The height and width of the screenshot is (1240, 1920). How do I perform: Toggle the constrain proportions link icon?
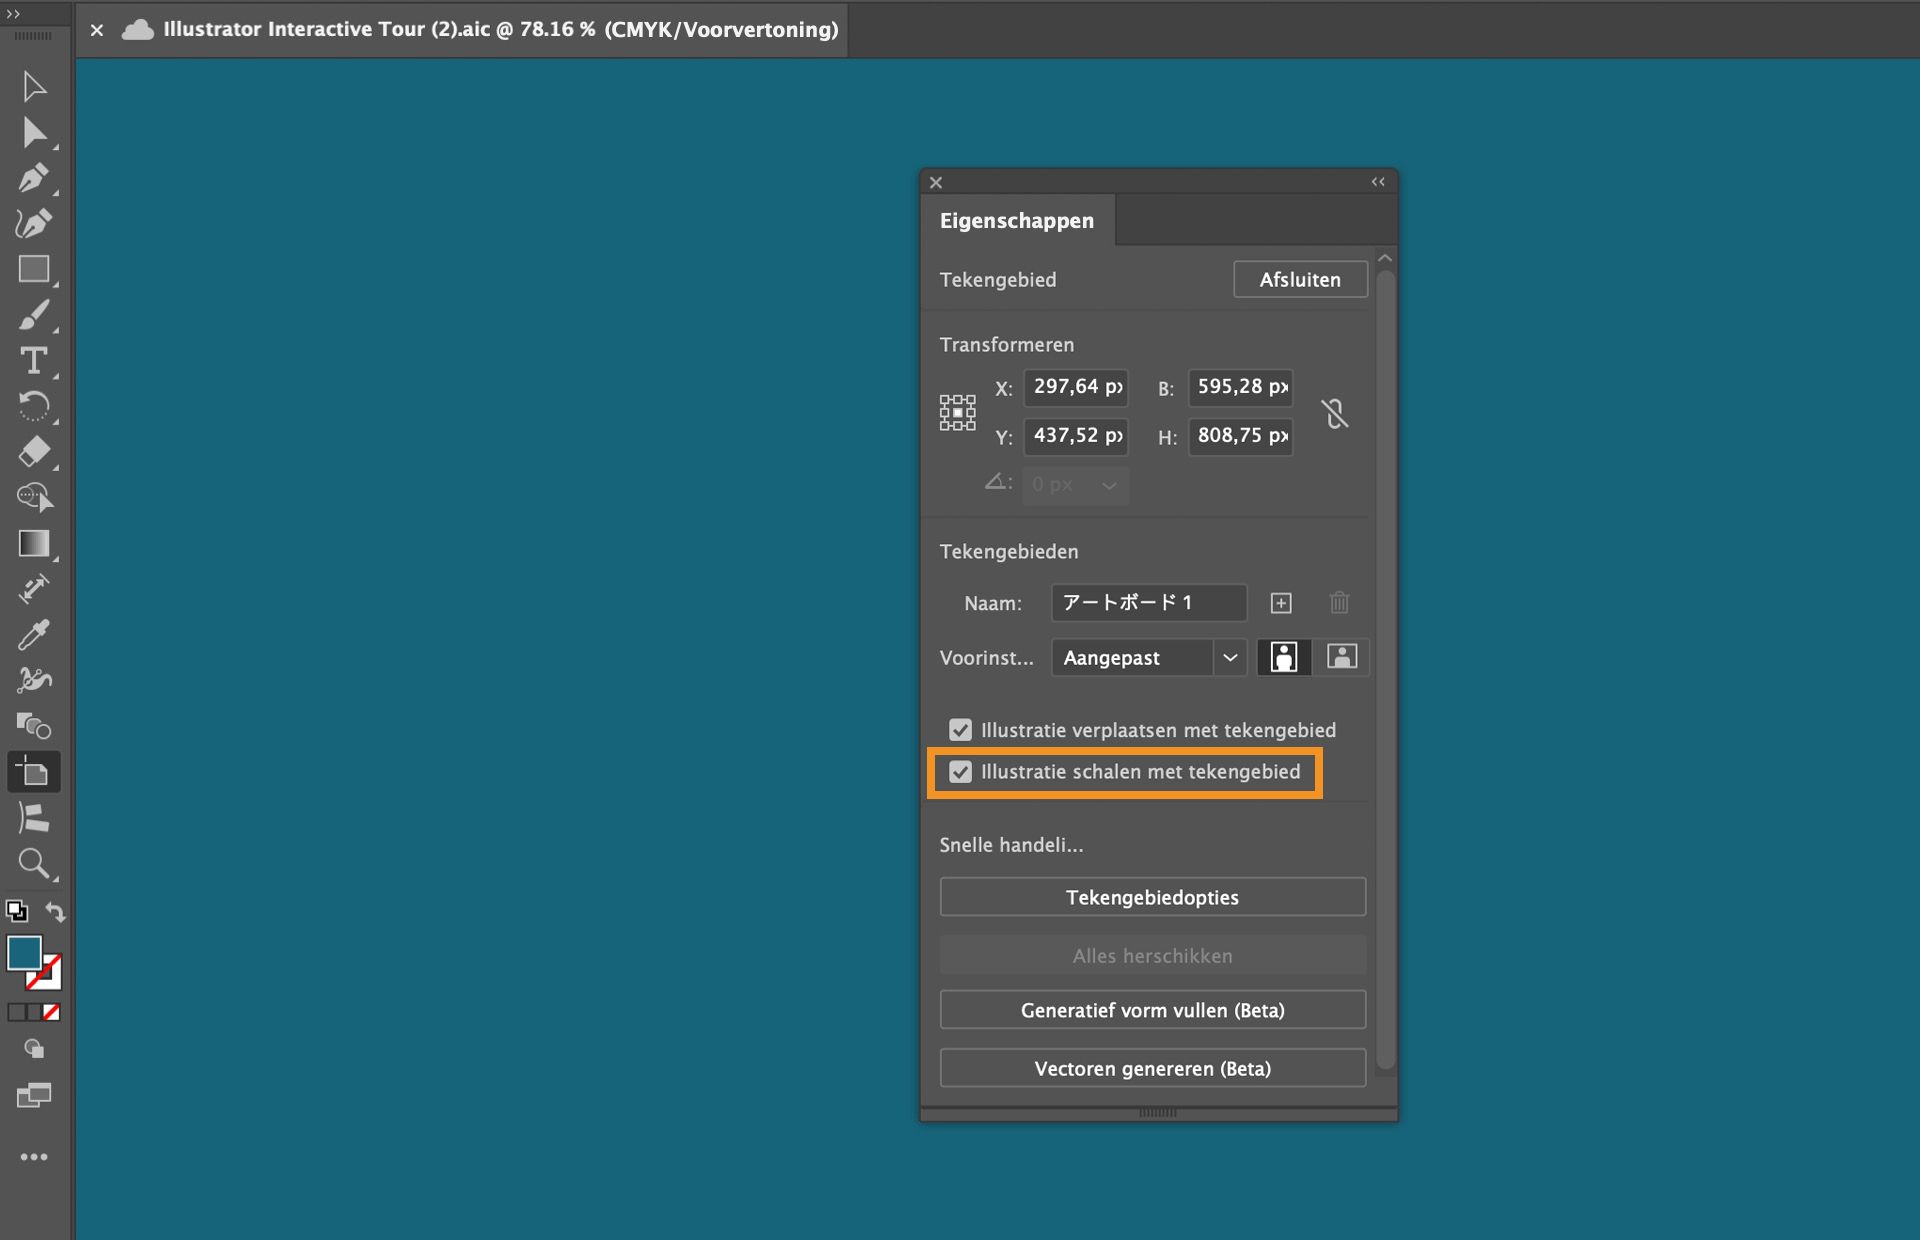pos(1336,413)
